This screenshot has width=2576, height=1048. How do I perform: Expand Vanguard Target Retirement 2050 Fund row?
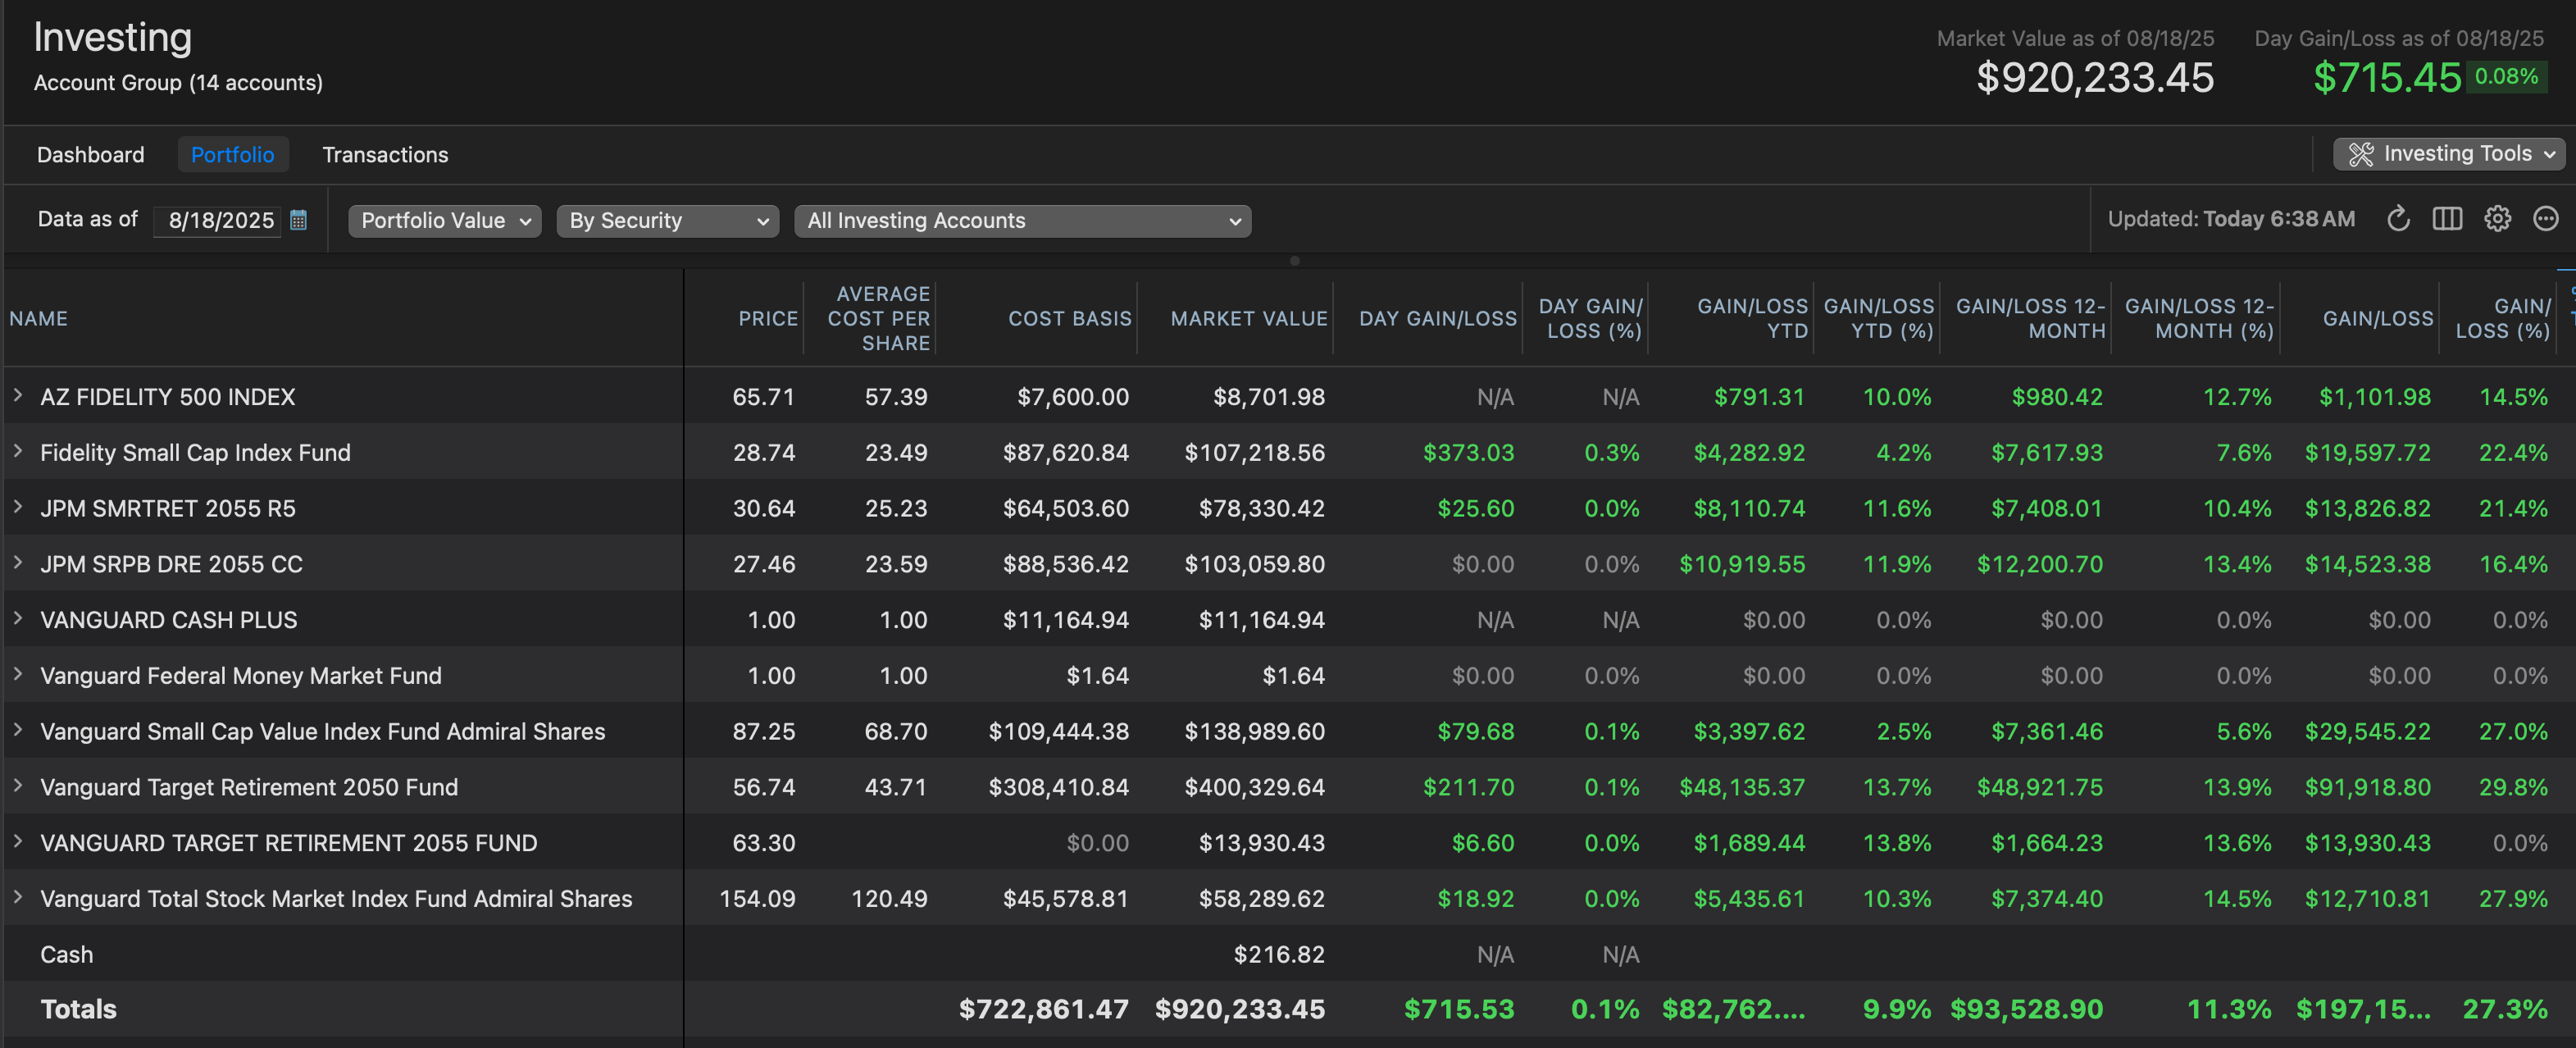18,787
